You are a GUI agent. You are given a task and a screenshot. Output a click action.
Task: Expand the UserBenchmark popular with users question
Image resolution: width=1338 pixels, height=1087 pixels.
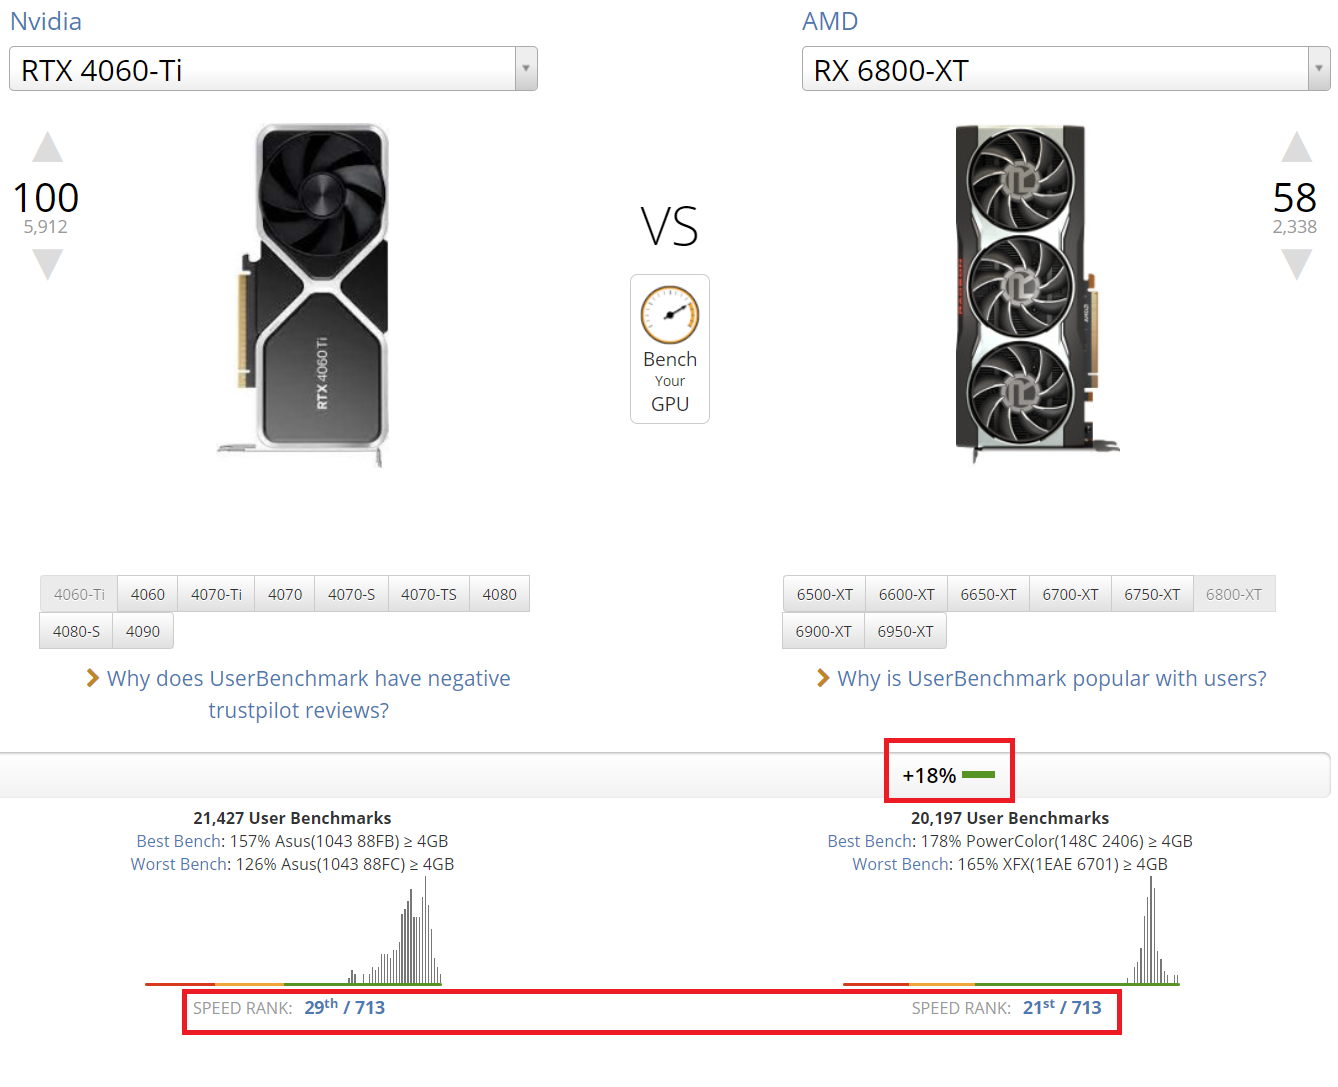pyautogui.click(x=1051, y=679)
